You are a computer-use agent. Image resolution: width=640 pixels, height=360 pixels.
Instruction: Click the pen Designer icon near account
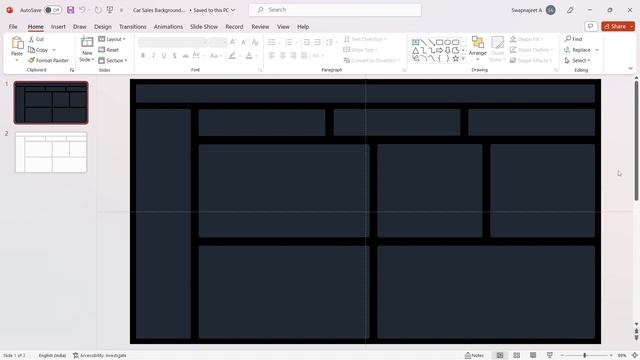[x=570, y=10]
